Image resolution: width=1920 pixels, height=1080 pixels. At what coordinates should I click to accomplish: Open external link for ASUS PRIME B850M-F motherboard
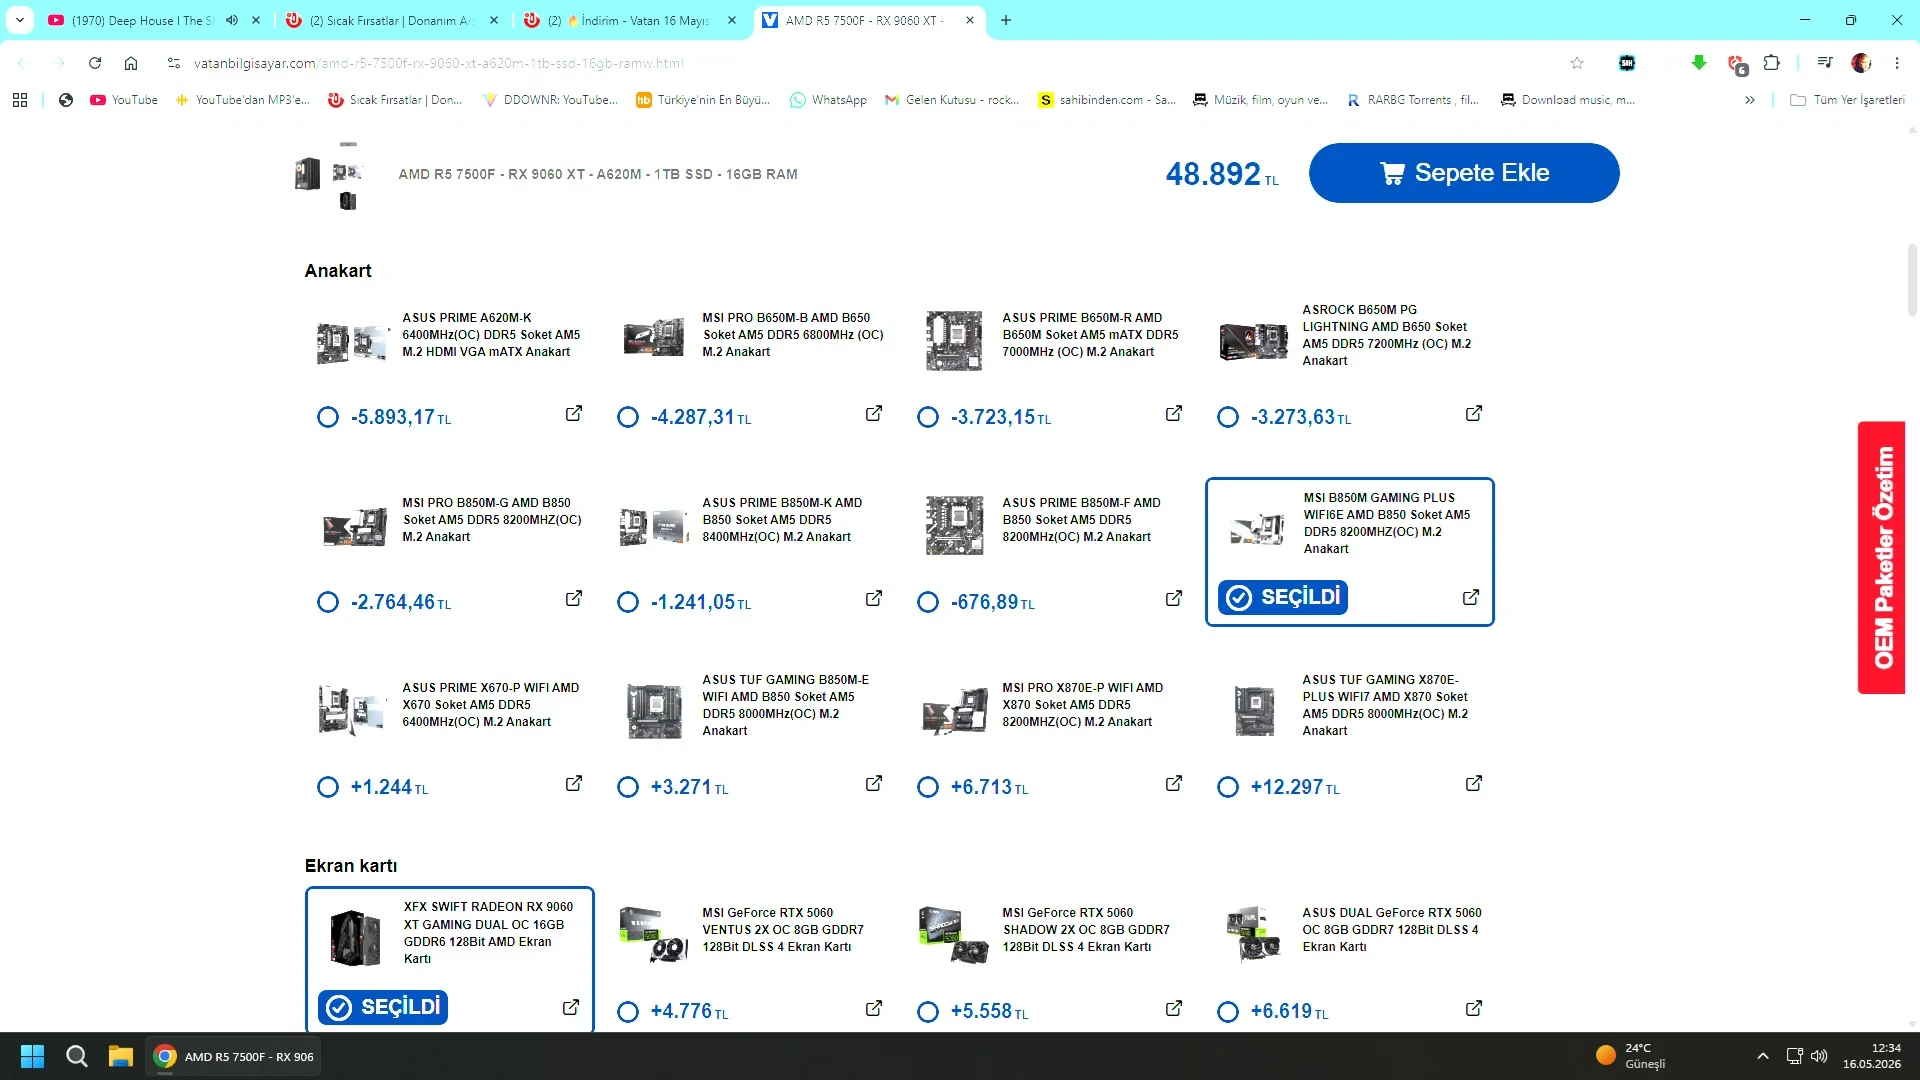point(1174,598)
